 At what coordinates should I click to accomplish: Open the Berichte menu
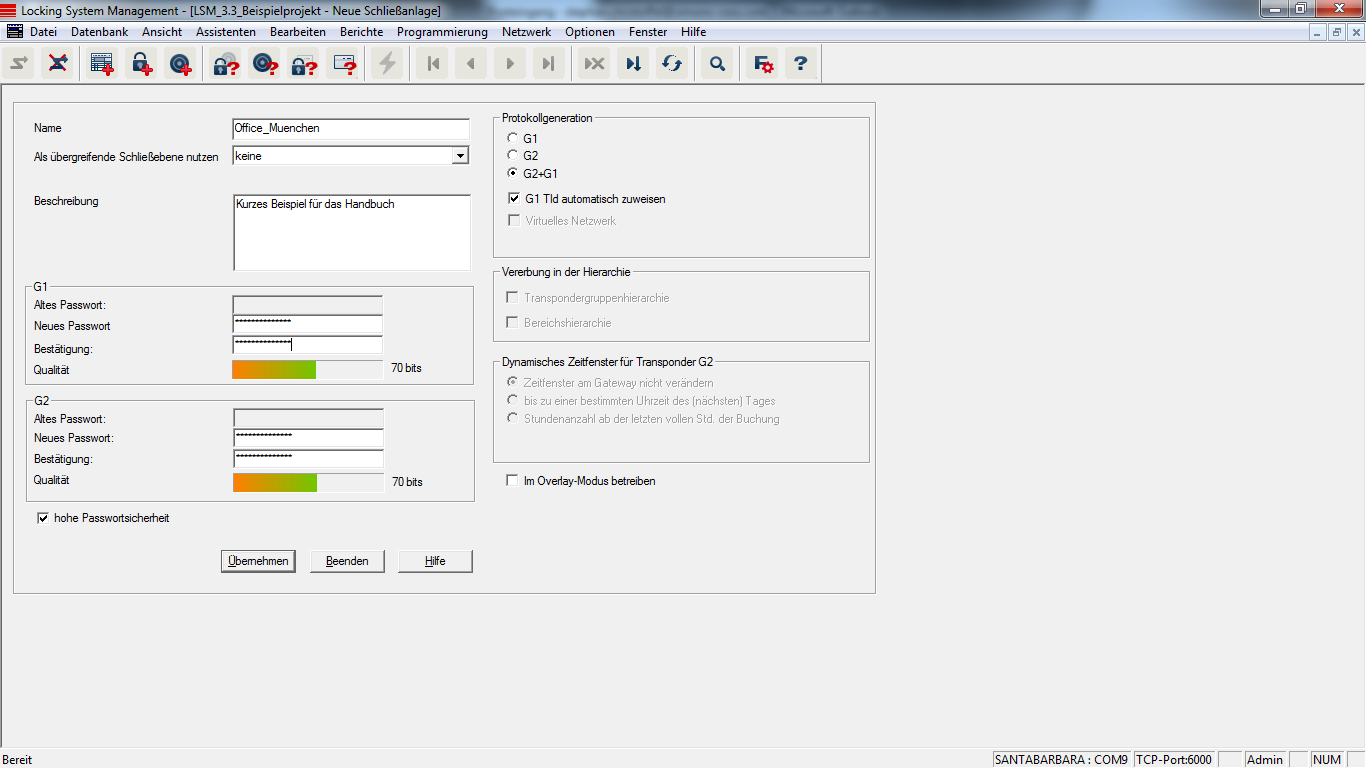coord(361,32)
